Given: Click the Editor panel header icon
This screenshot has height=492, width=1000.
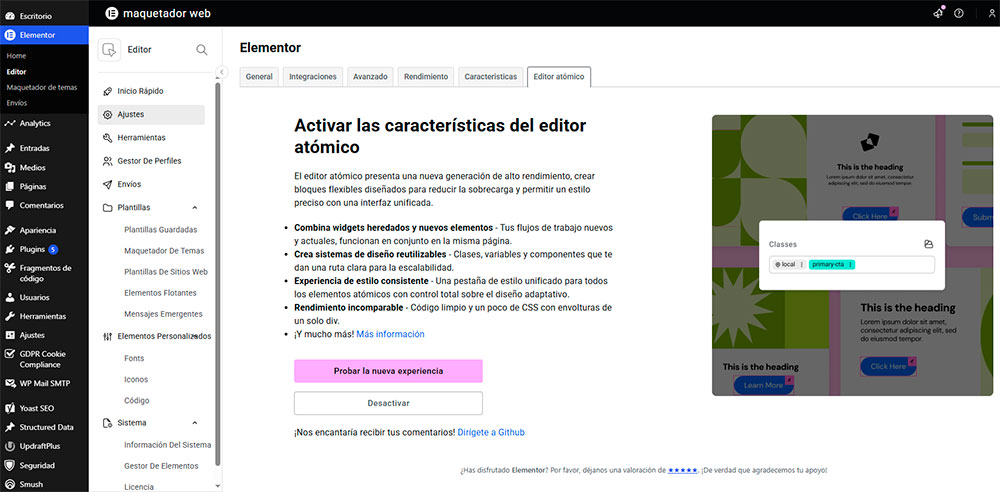Looking at the screenshot, I should (x=109, y=50).
